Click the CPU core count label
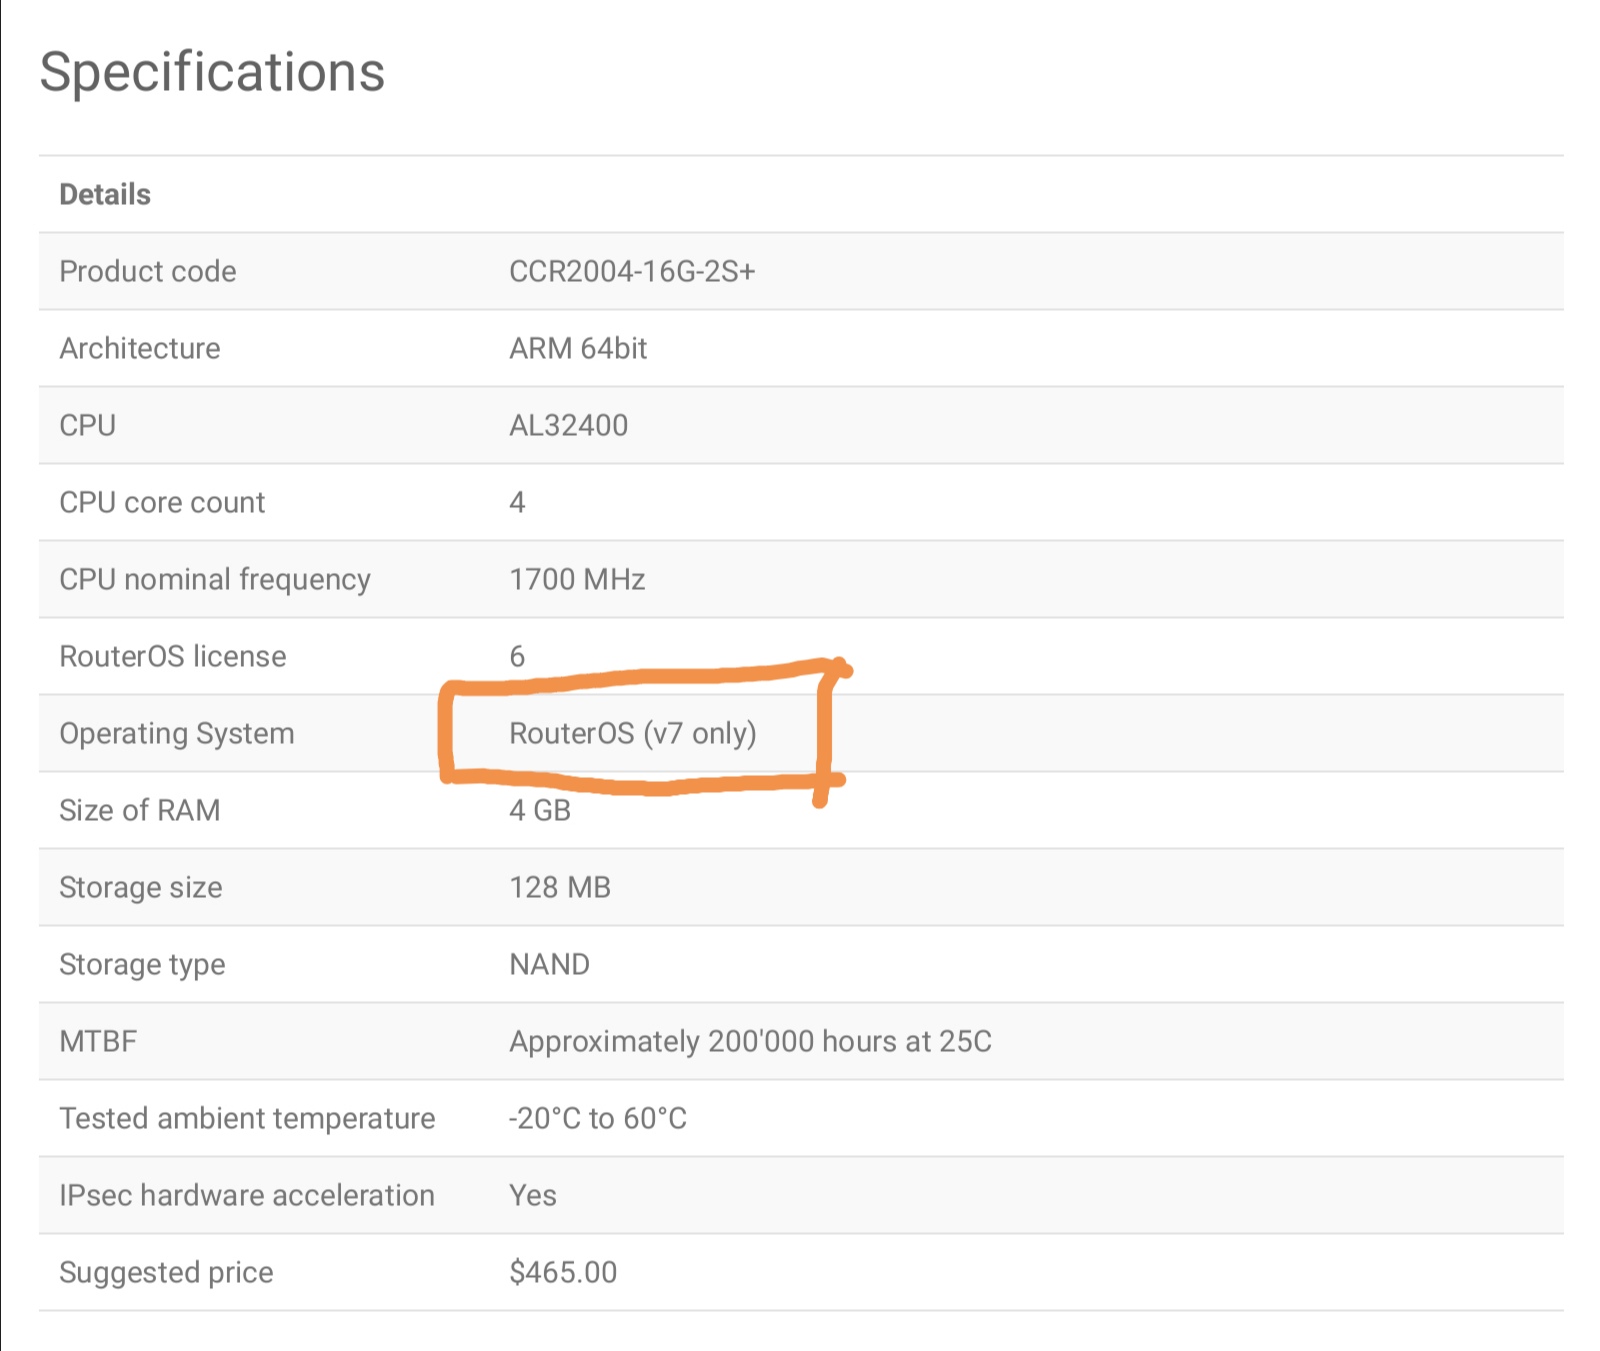 point(162,502)
